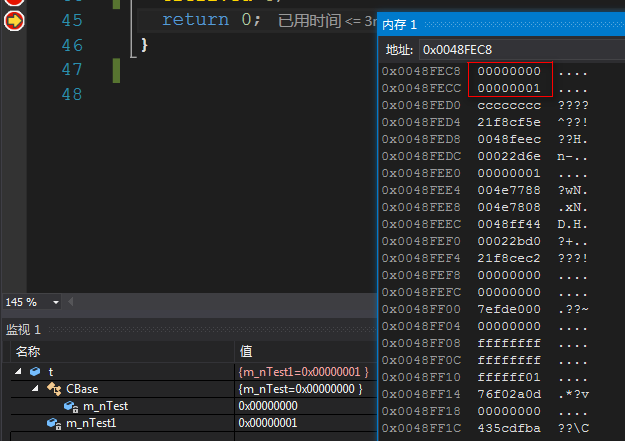Viewport: 625px width, 441px height.
Task: Select the m_nTest value 0x00000000
Action: (x=268, y=406)
